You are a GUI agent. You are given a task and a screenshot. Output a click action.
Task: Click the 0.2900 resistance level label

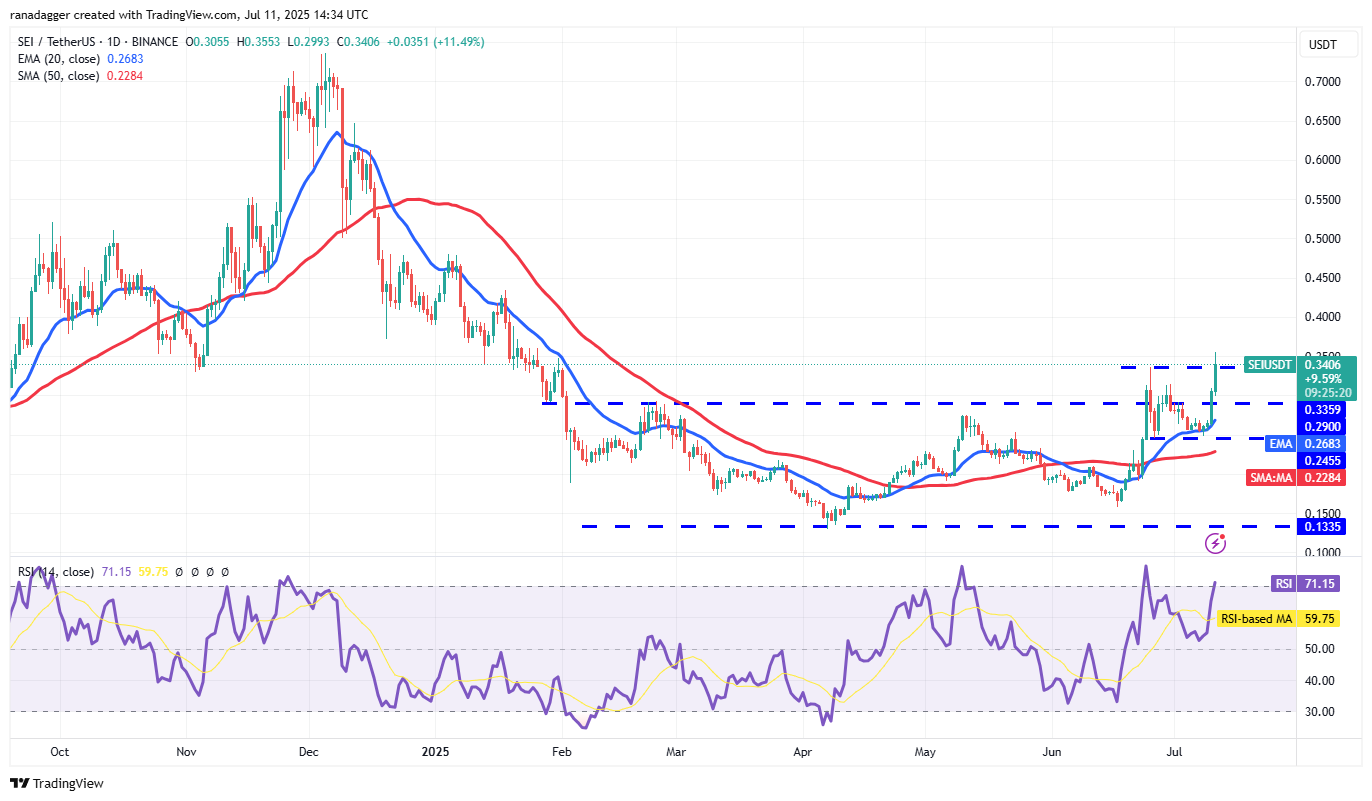pyautogui.click(x=1321, y=427)
